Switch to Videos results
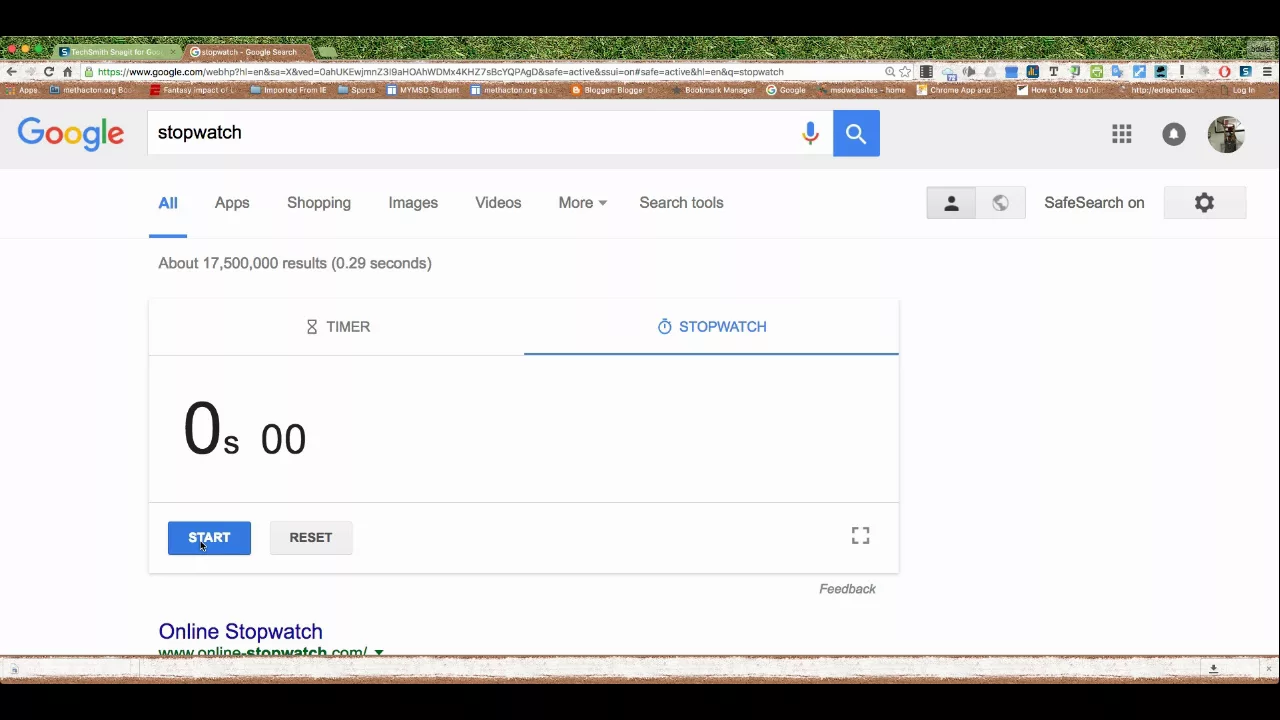This screenshot has width=1280, height=720. [498, 203]
